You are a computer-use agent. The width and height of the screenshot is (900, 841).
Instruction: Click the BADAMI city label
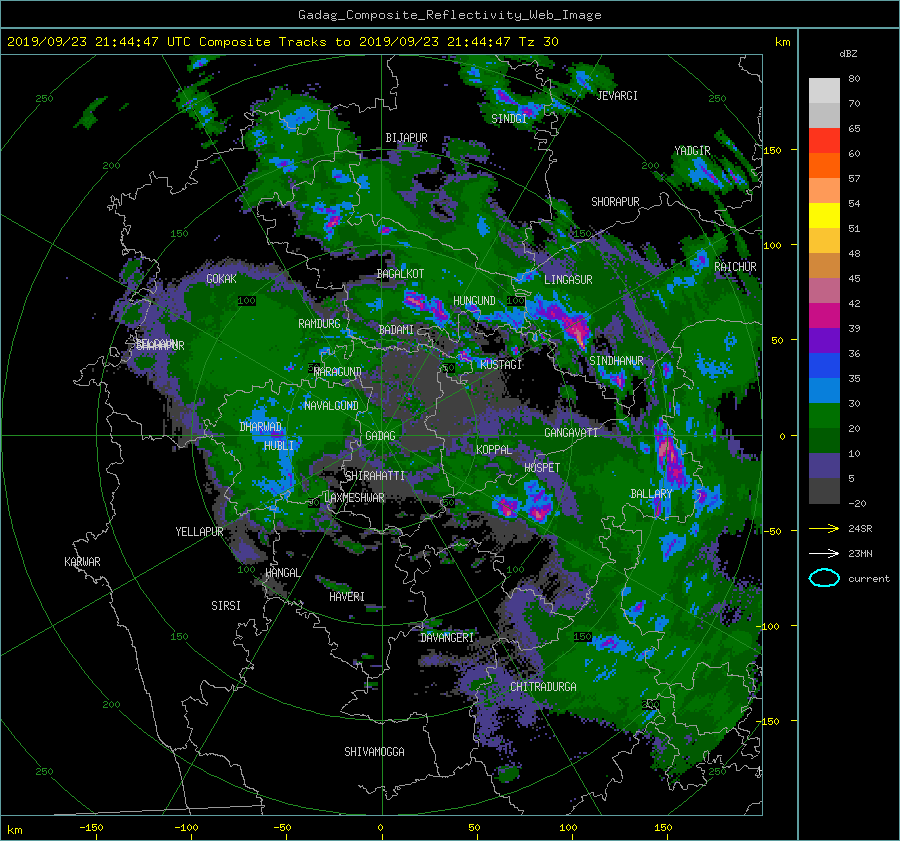pos(396,330)
